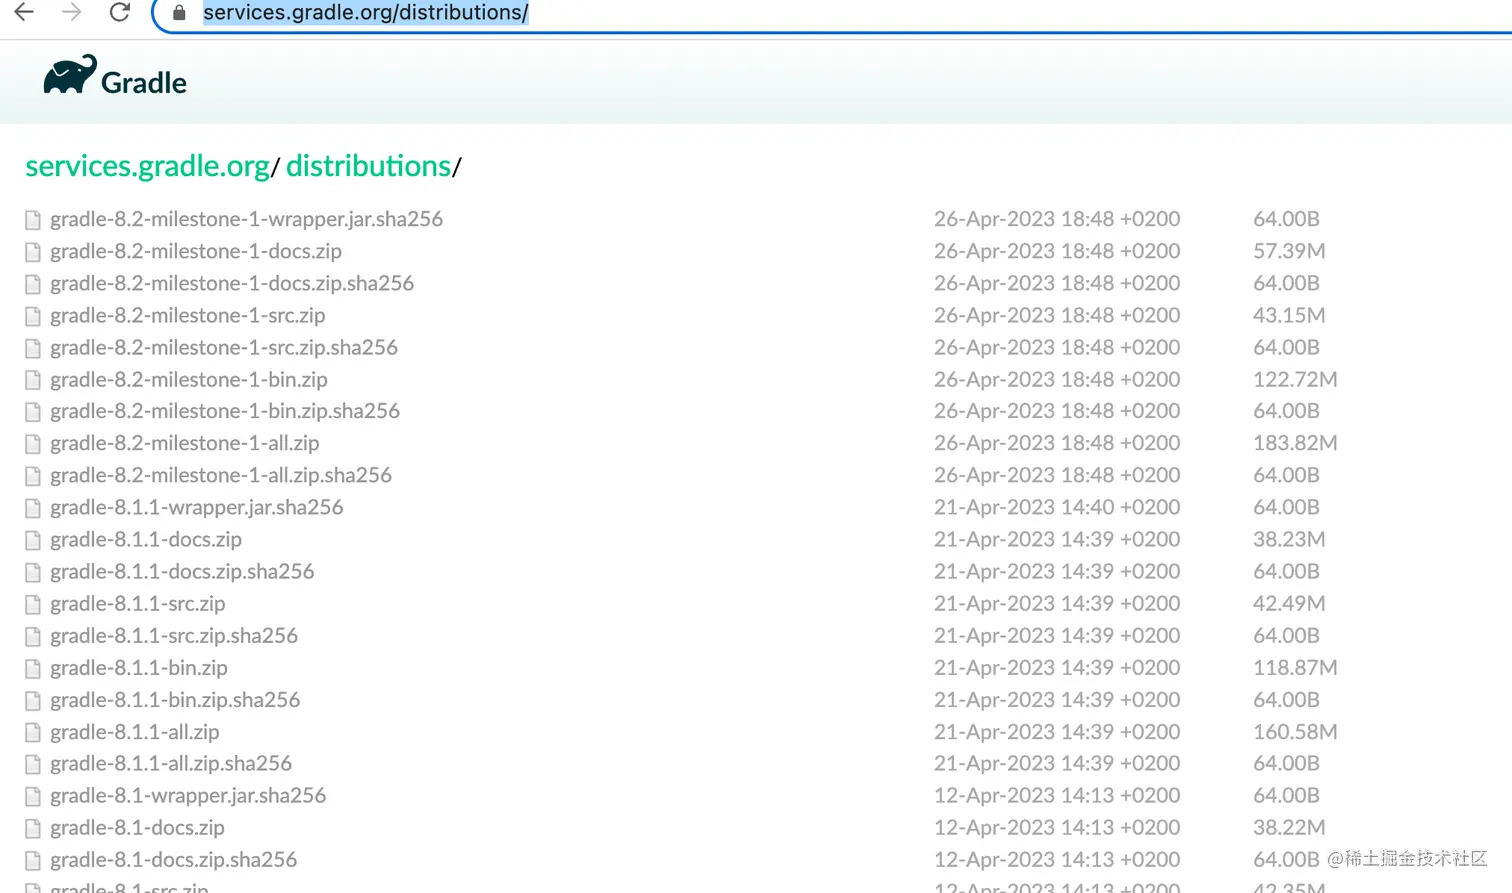Screen dimensions: 1512x893
Task: Open gradle-8.1.1-all.zip.sha256 link
Action: click(x=171, y=763)
